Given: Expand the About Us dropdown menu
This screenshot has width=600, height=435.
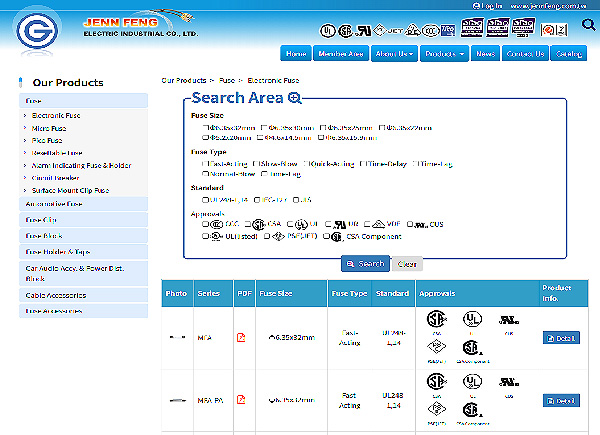Looking at the screenshot, I should (x=394, y=53).
